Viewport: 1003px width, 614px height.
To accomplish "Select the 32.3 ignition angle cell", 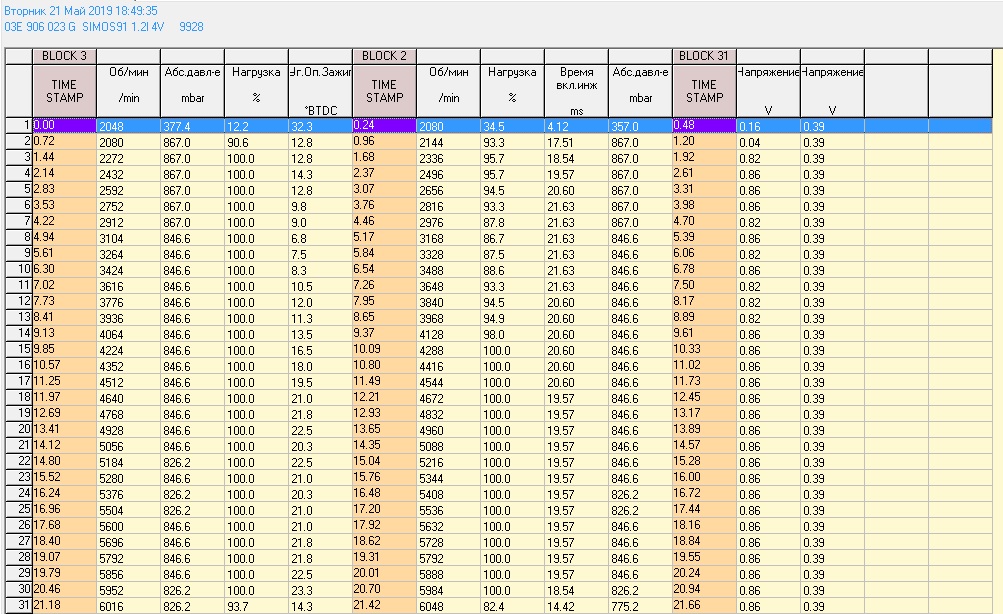I will click(320, 126).
